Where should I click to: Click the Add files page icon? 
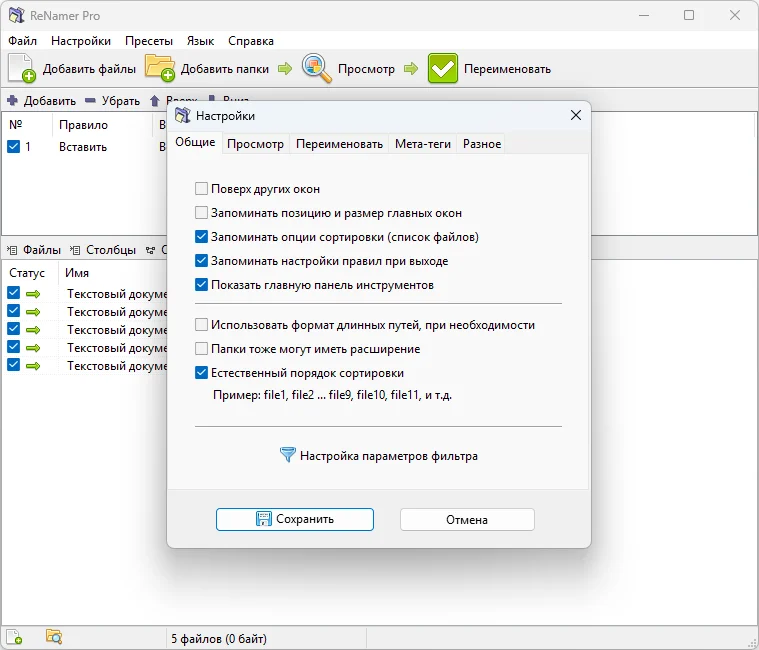pyautogui.click(x=22, y=68)
